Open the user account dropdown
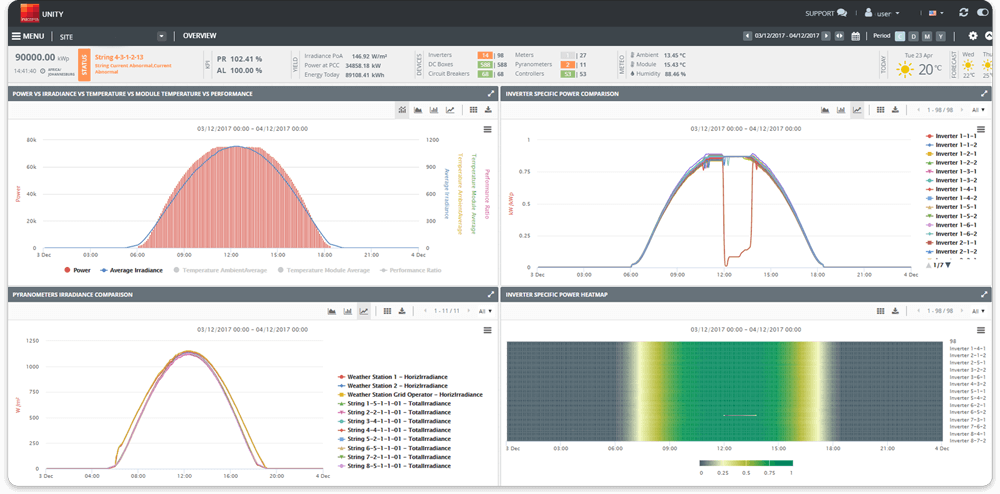The width and height of the screenshot is (1000, 494). (882, 13)
